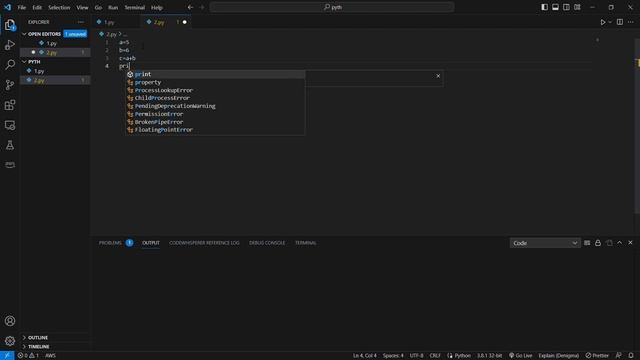
Task: Open the Explorer view in activity bar
Action: (x=10, y=25)
